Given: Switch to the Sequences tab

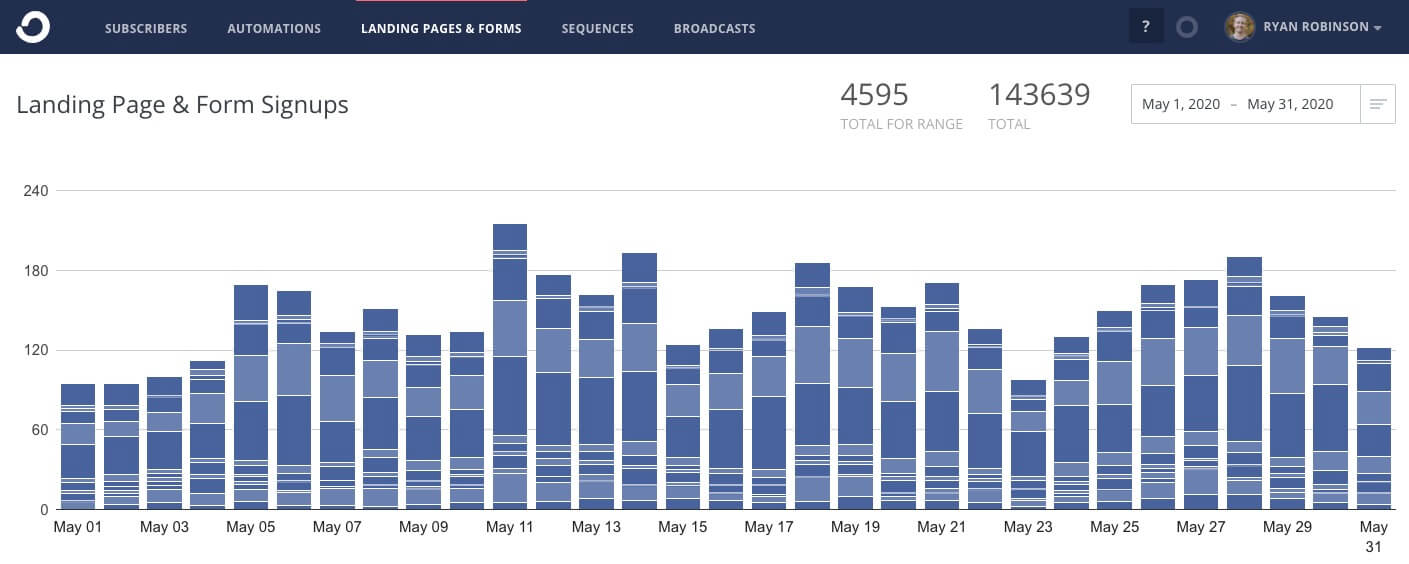Looking at the screenshot, I should (597, 28).
